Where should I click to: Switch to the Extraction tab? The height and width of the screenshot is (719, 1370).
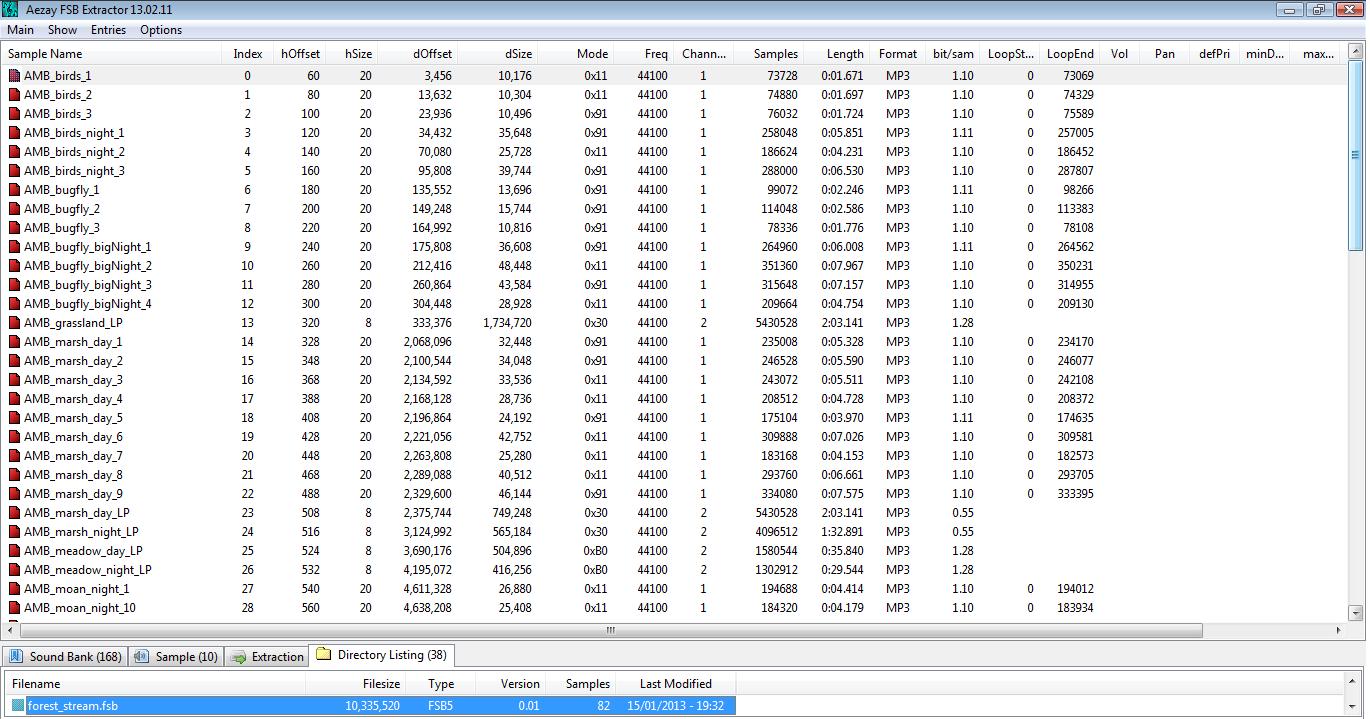pyautogui.click(x=267, y=657)
